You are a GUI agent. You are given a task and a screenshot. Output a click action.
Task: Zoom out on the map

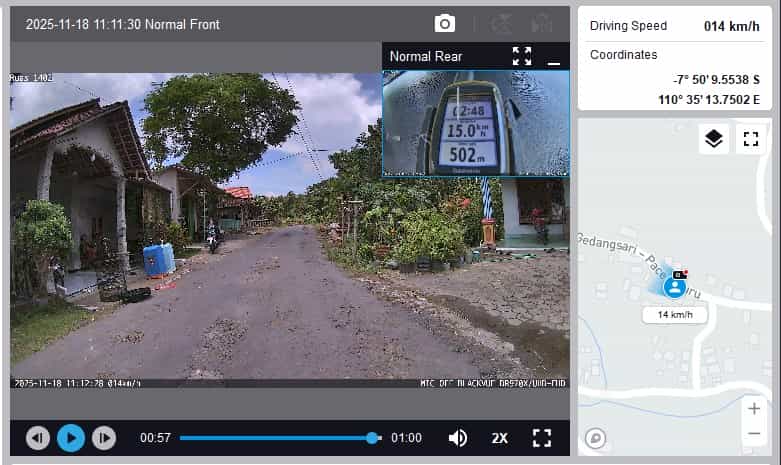(753, 433)
